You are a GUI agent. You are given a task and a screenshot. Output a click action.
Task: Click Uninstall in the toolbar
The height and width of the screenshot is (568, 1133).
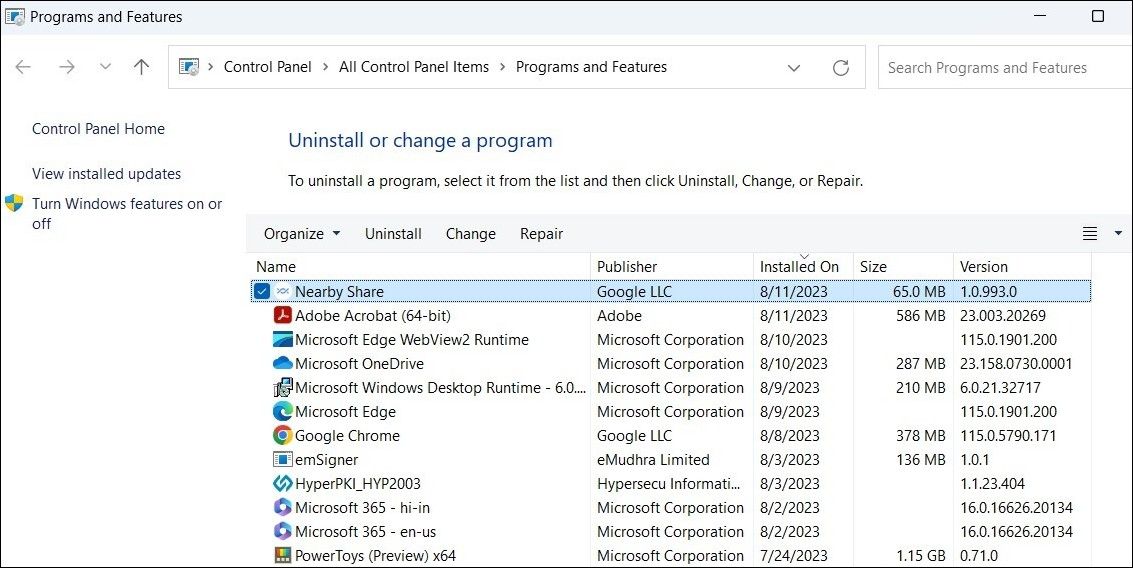click(x=393, y=234)
